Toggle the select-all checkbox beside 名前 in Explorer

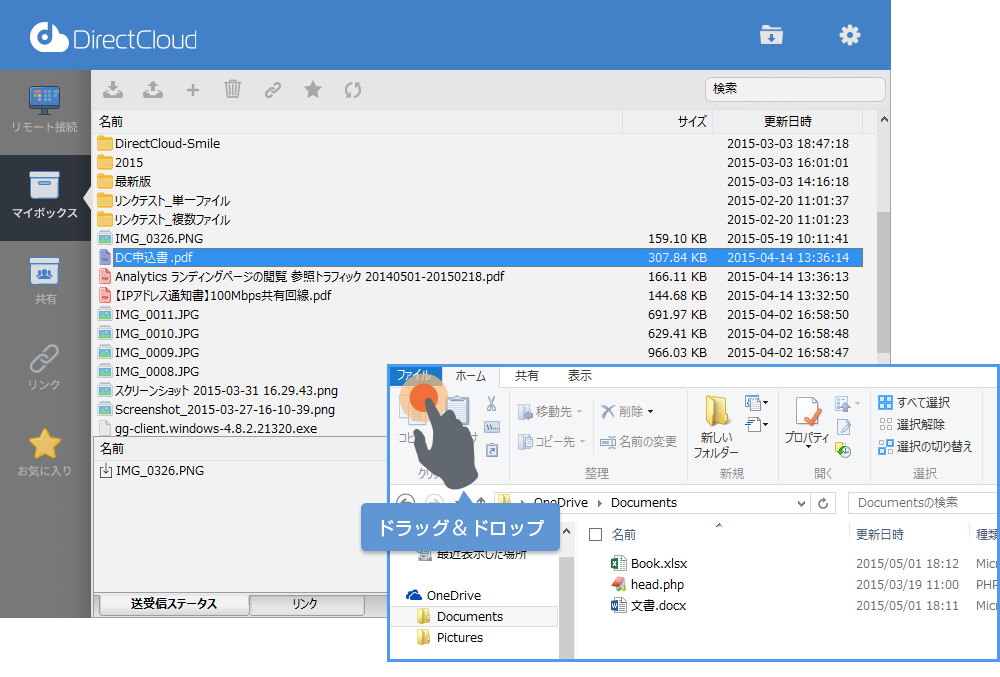(x=595, y=534)
